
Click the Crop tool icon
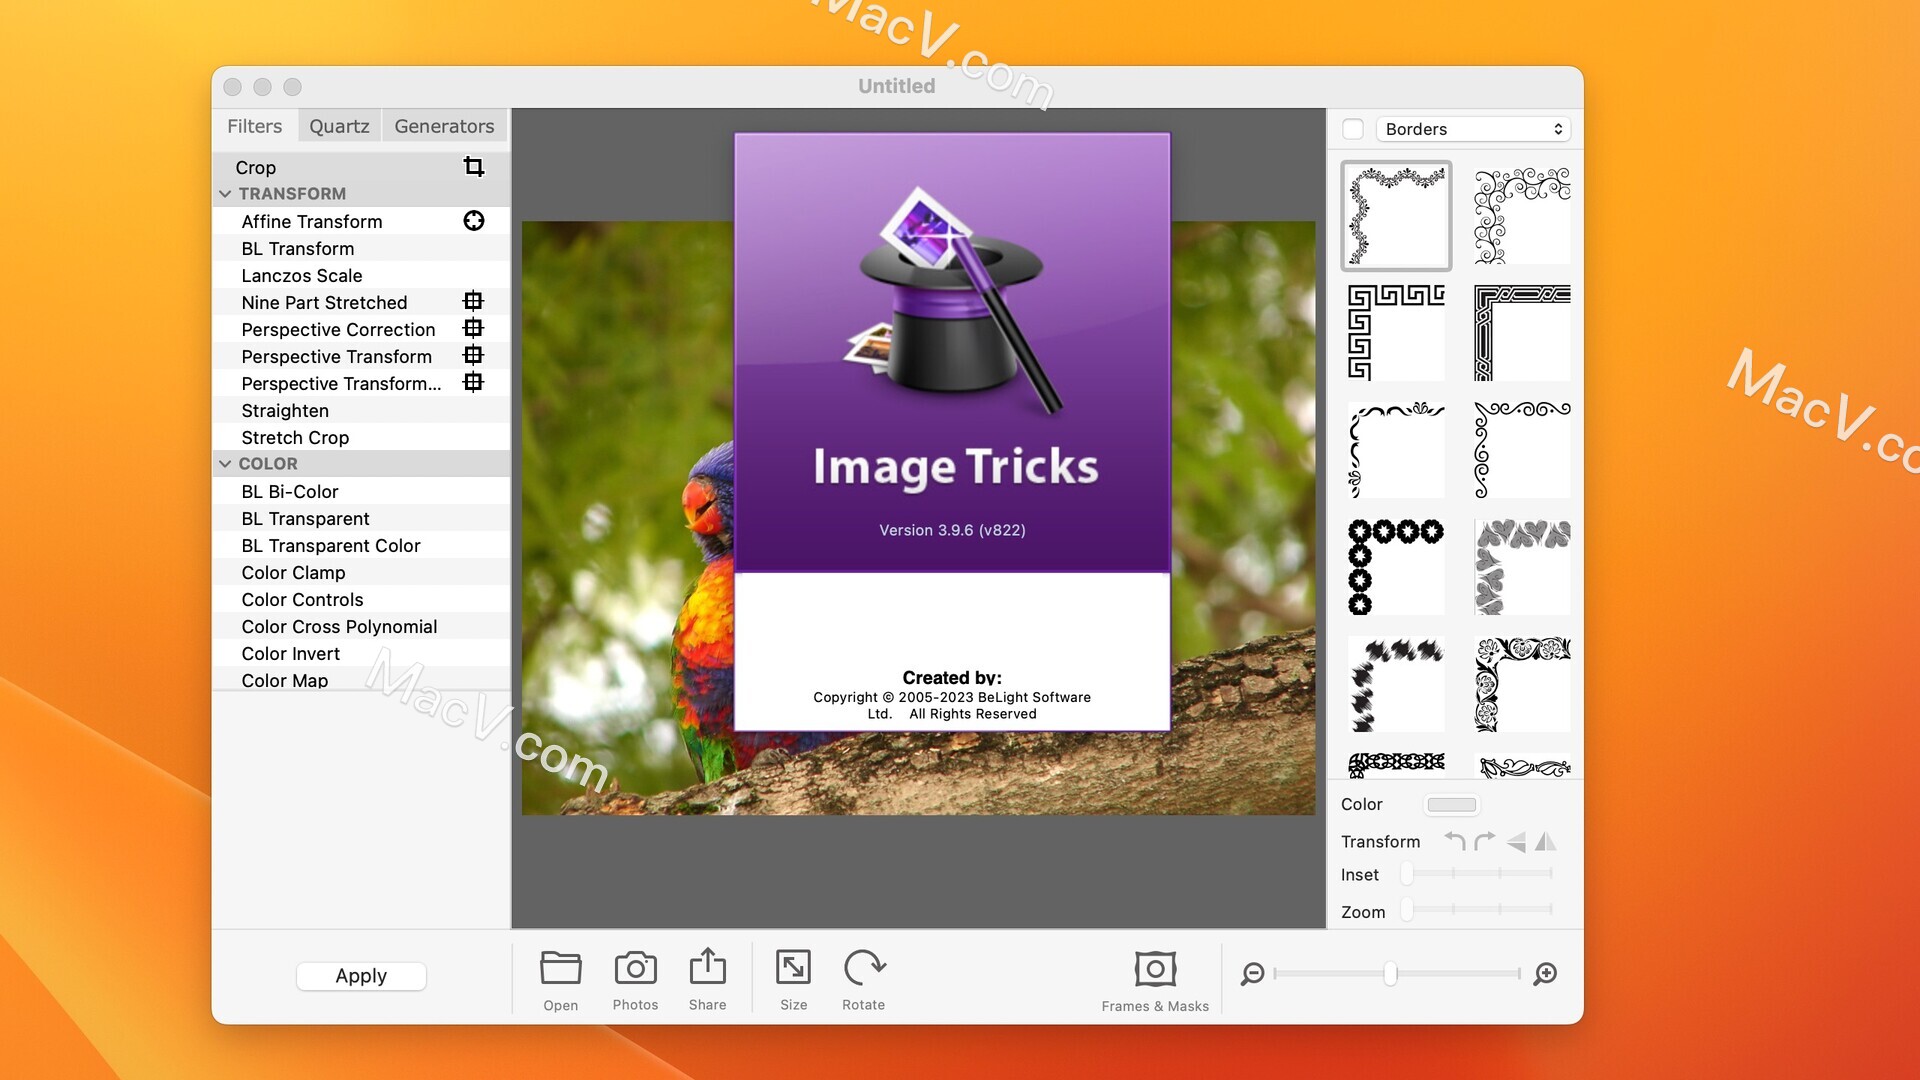(x=472, y=165)
